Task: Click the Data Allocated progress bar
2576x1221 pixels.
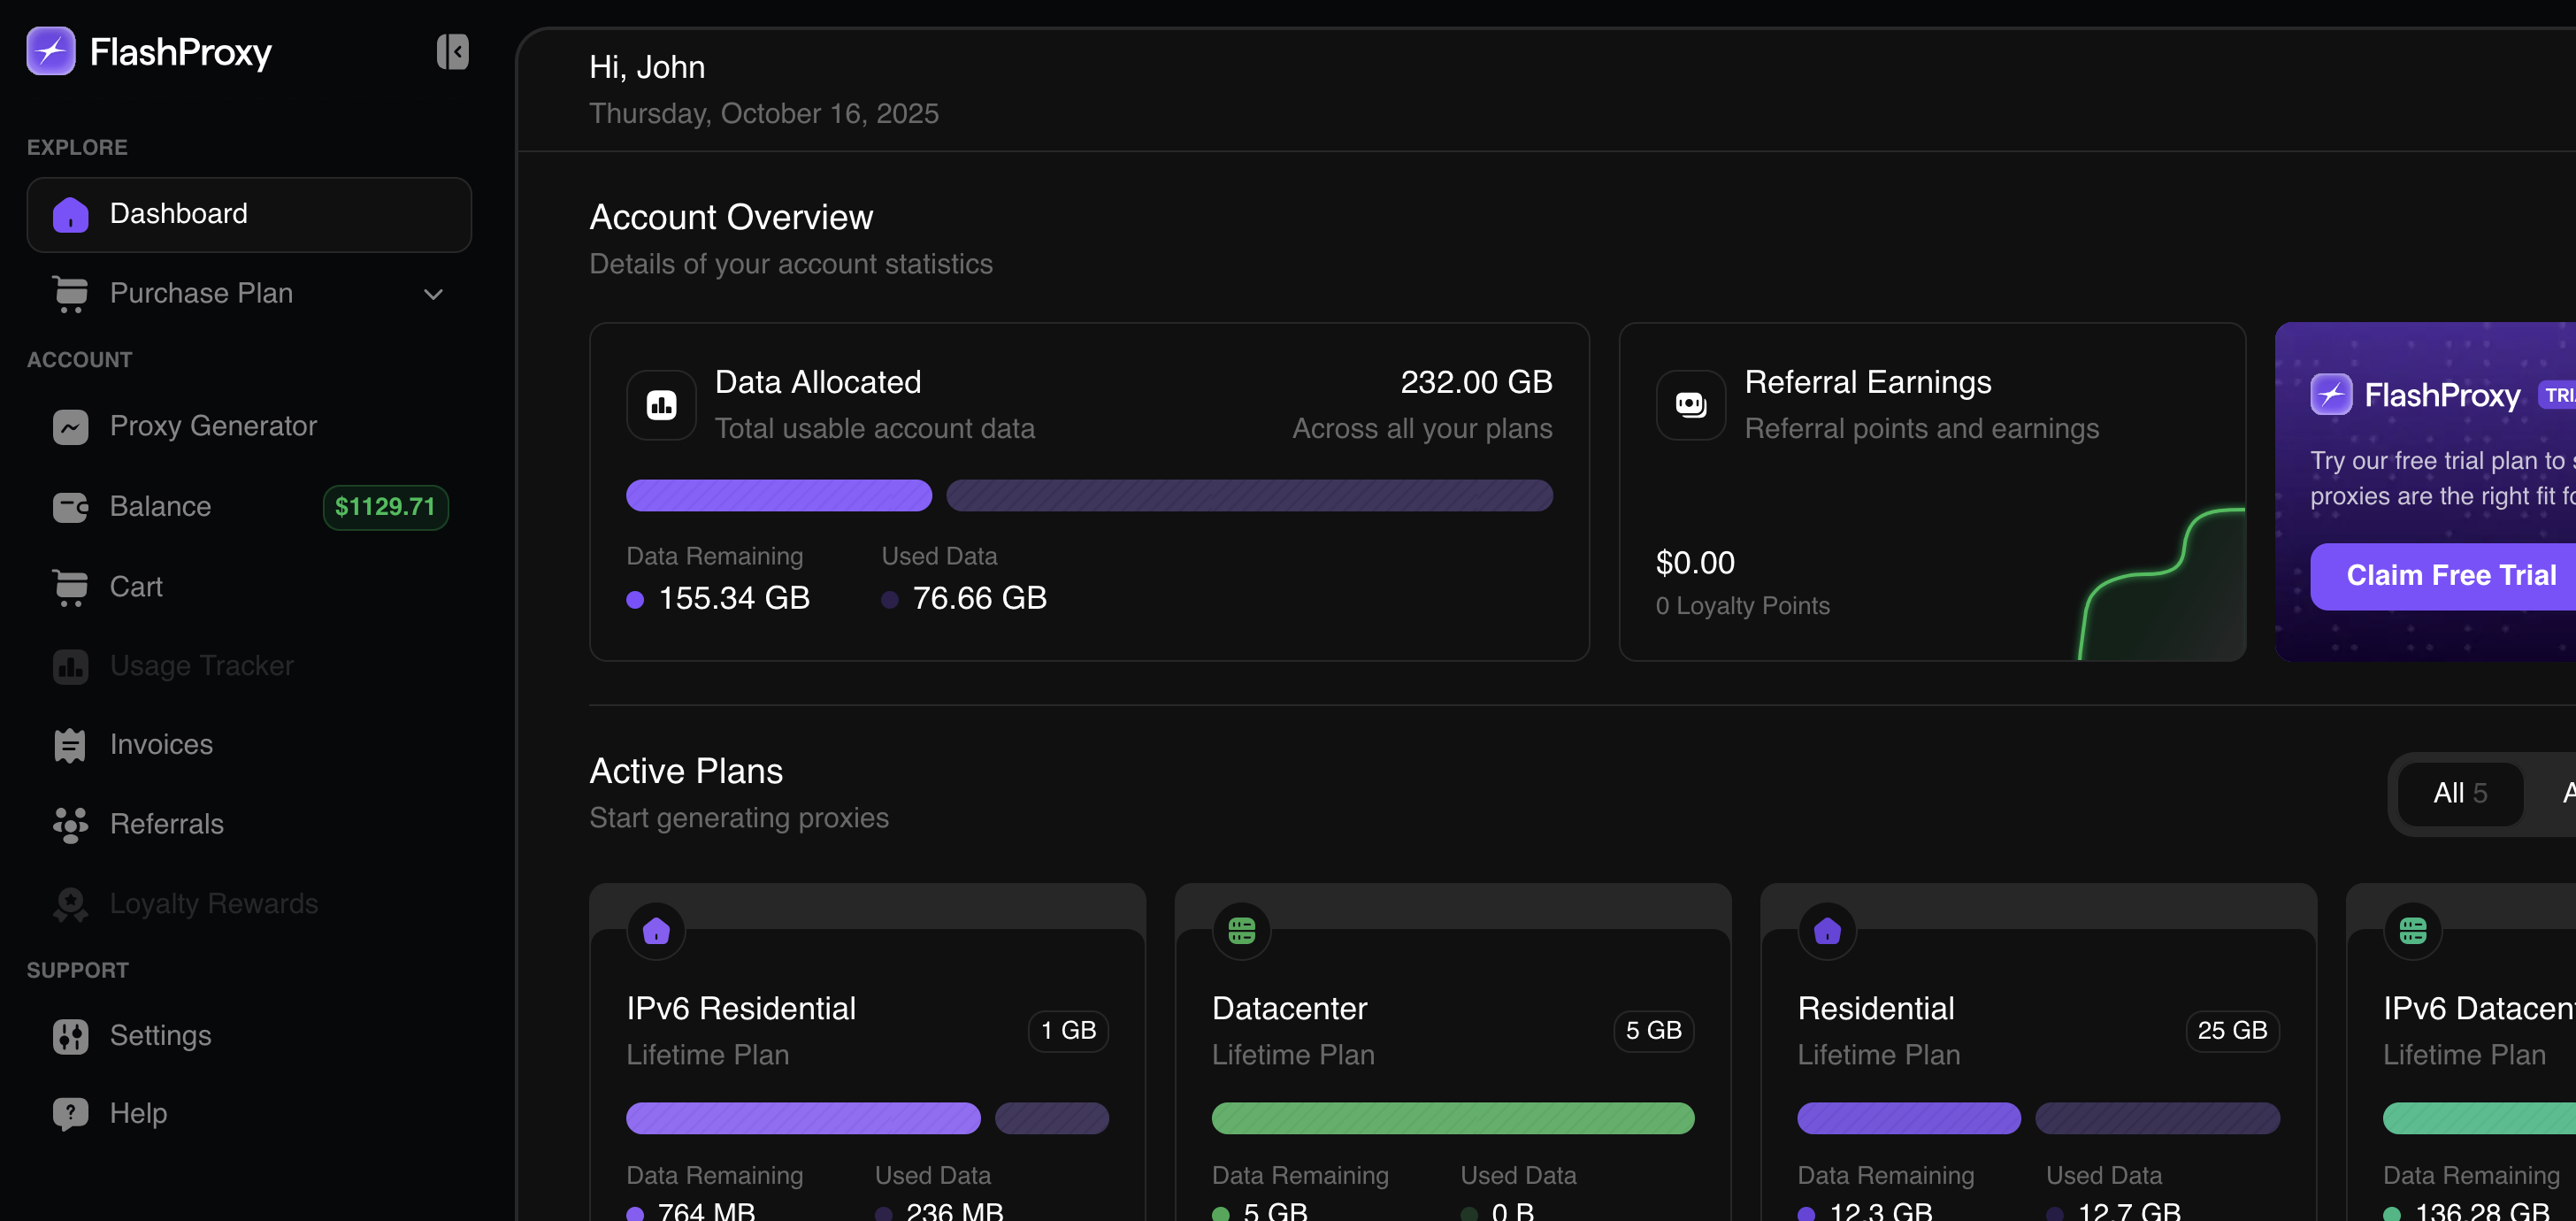Action: (x=1089, y=495)
